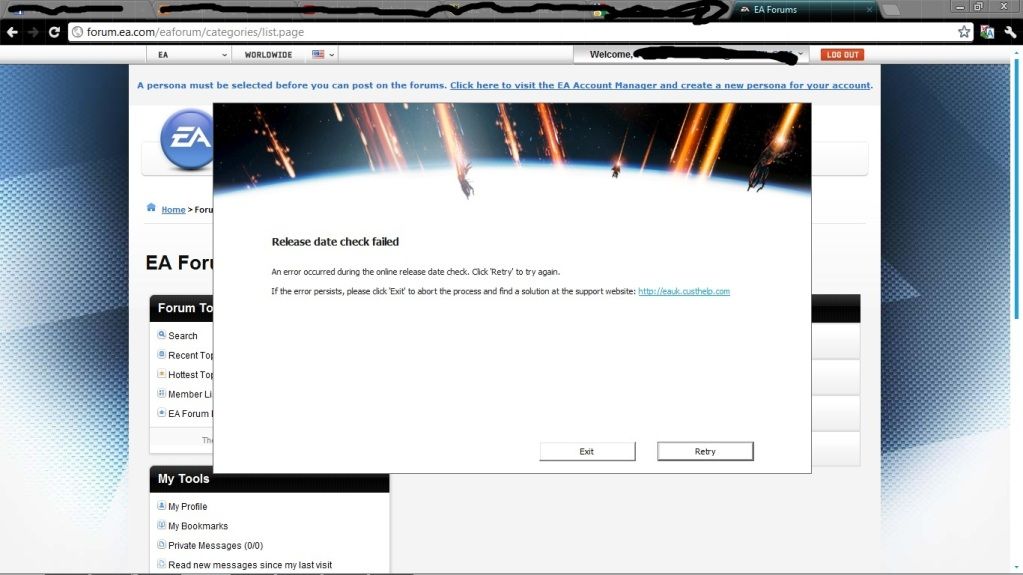This screenshot has width=1023, height=575.
Task: Open Read new messages since last visit
Action: coord(249,565)
